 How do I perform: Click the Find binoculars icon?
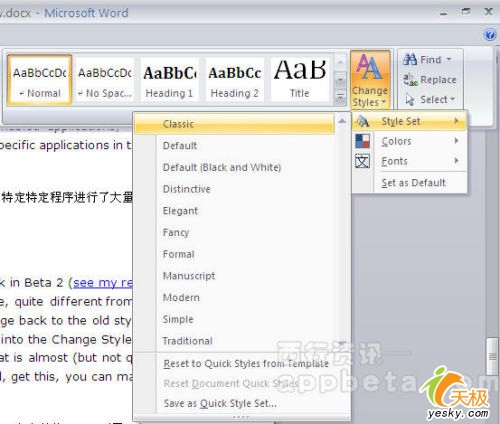pyautogui.click(x=410, y=59)
